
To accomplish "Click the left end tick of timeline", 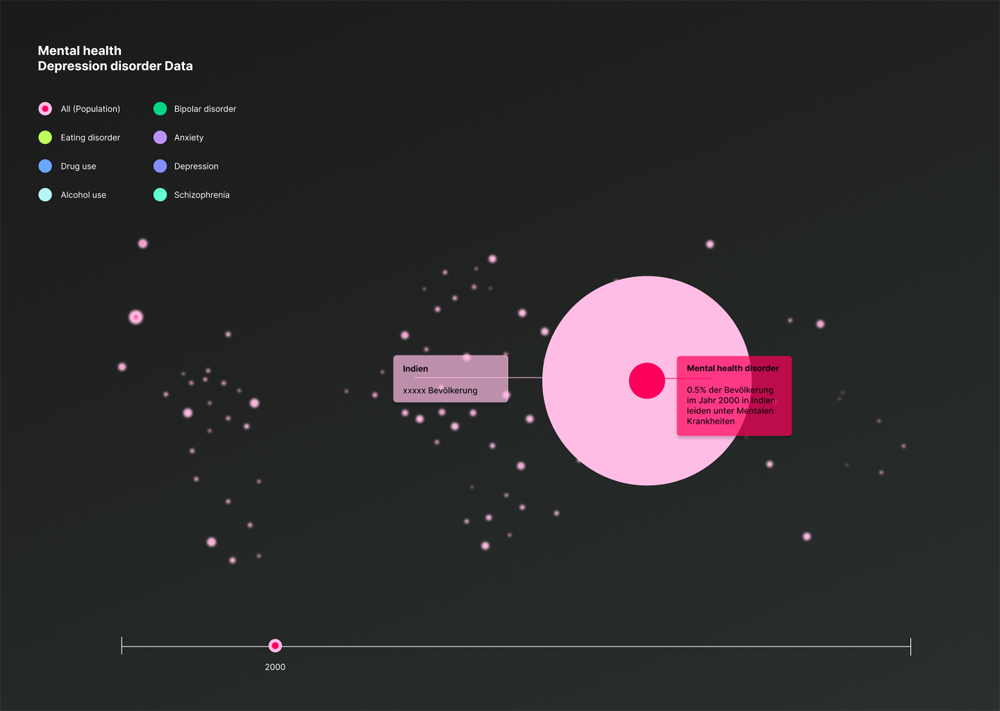I will click(x=122, y=647).
